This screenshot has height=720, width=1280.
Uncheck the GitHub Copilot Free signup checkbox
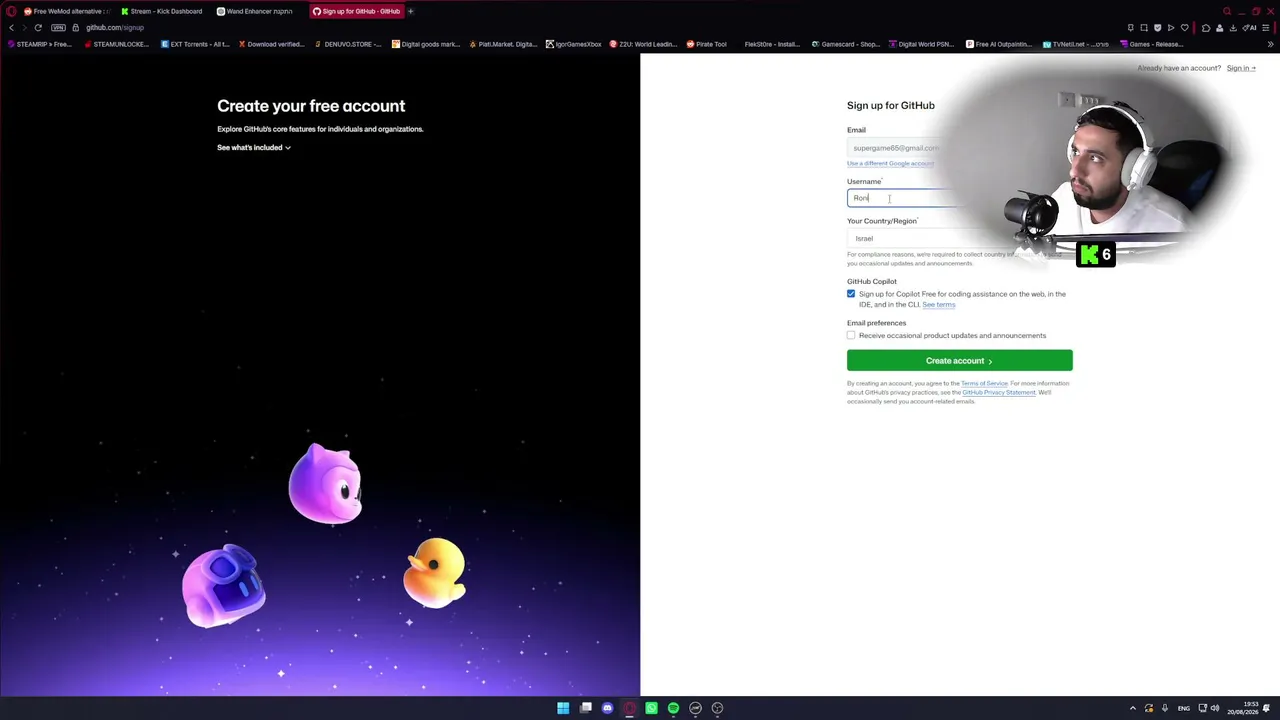pyautogui.click(x=851, y=294)
